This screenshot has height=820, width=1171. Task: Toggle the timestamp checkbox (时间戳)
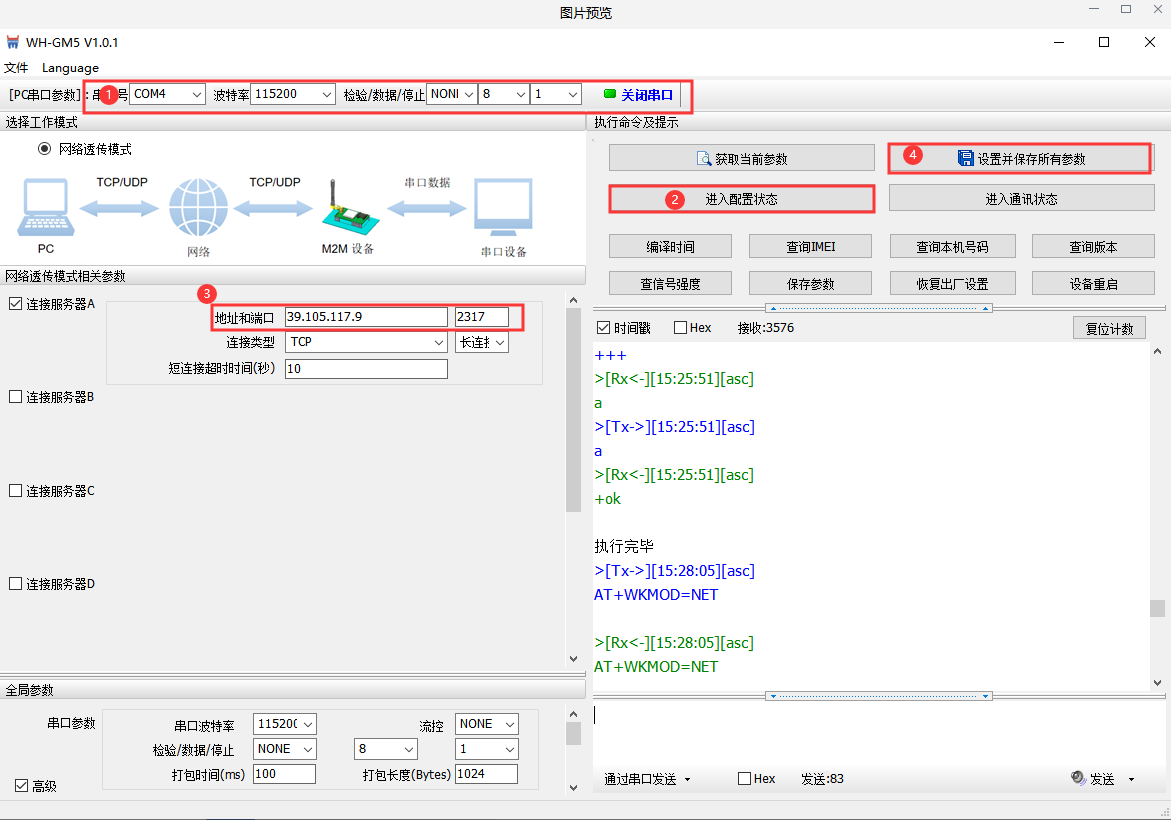[603, 328]
